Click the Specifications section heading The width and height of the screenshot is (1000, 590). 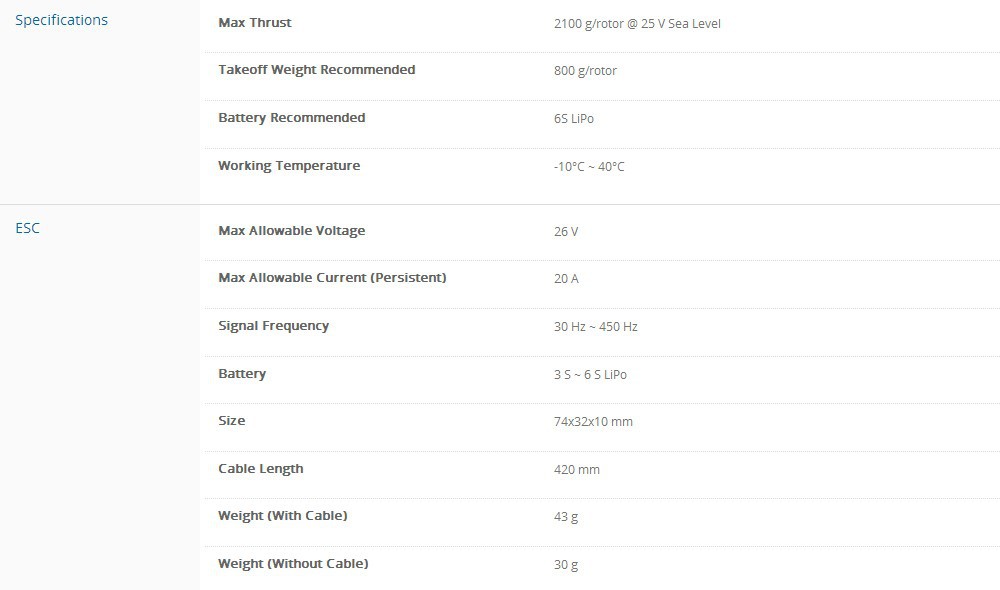61,20
